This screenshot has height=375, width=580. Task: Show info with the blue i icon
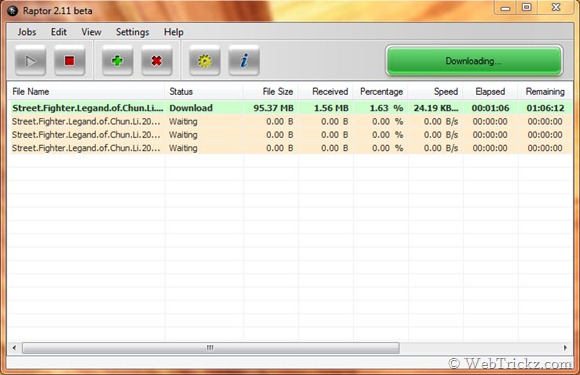(x=244, y=61)
